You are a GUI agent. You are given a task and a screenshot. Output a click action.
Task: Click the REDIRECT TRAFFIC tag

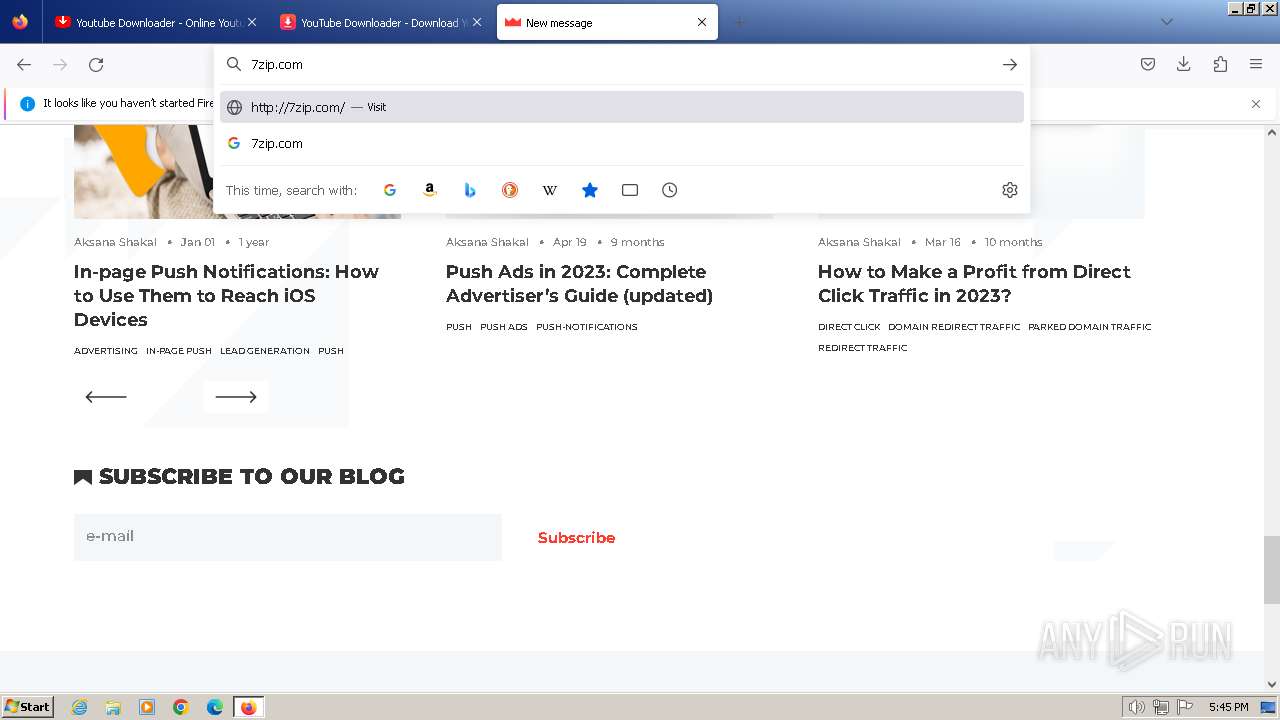[x=863, y=348]
